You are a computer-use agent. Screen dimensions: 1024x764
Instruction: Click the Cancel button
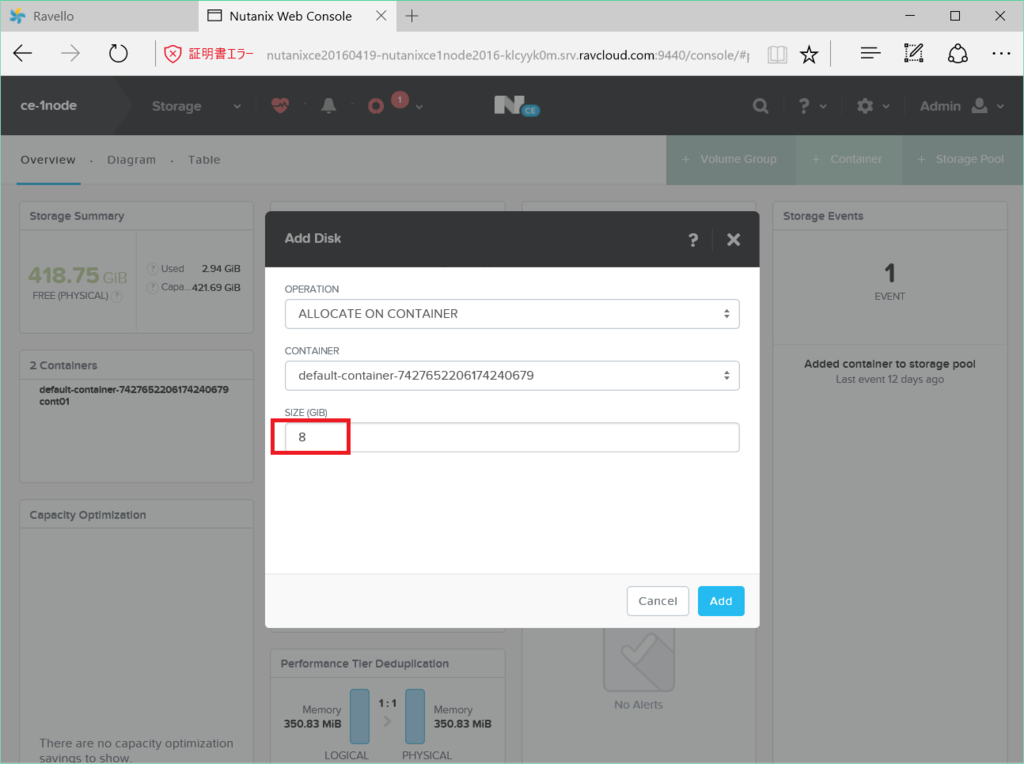coord(658,601)
